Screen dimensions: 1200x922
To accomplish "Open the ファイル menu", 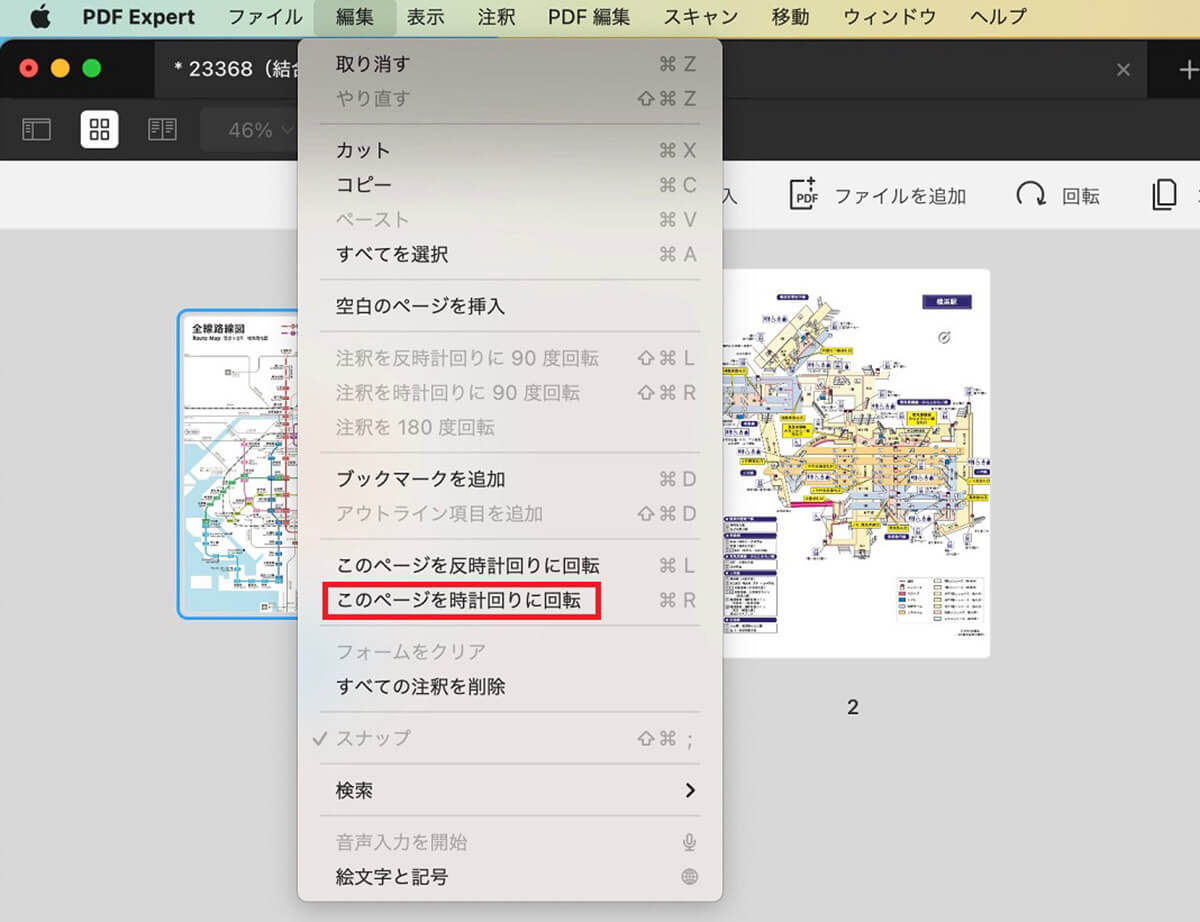I will coord(265,17).
